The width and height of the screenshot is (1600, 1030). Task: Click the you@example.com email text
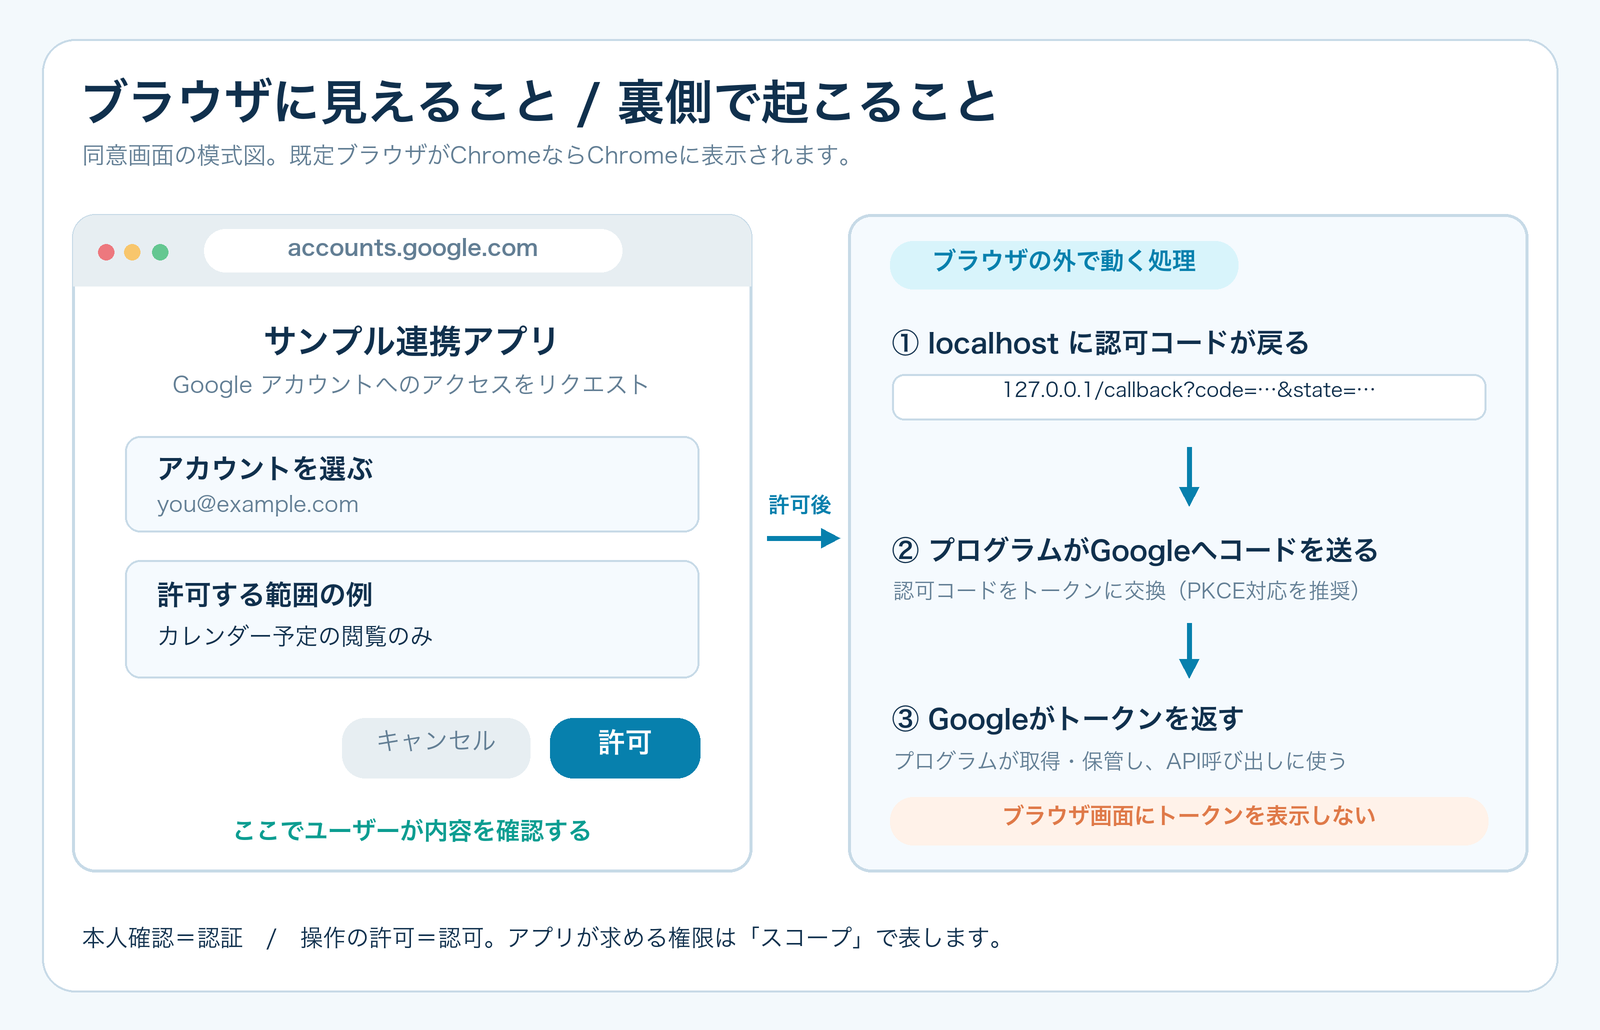tap(258, 505)
